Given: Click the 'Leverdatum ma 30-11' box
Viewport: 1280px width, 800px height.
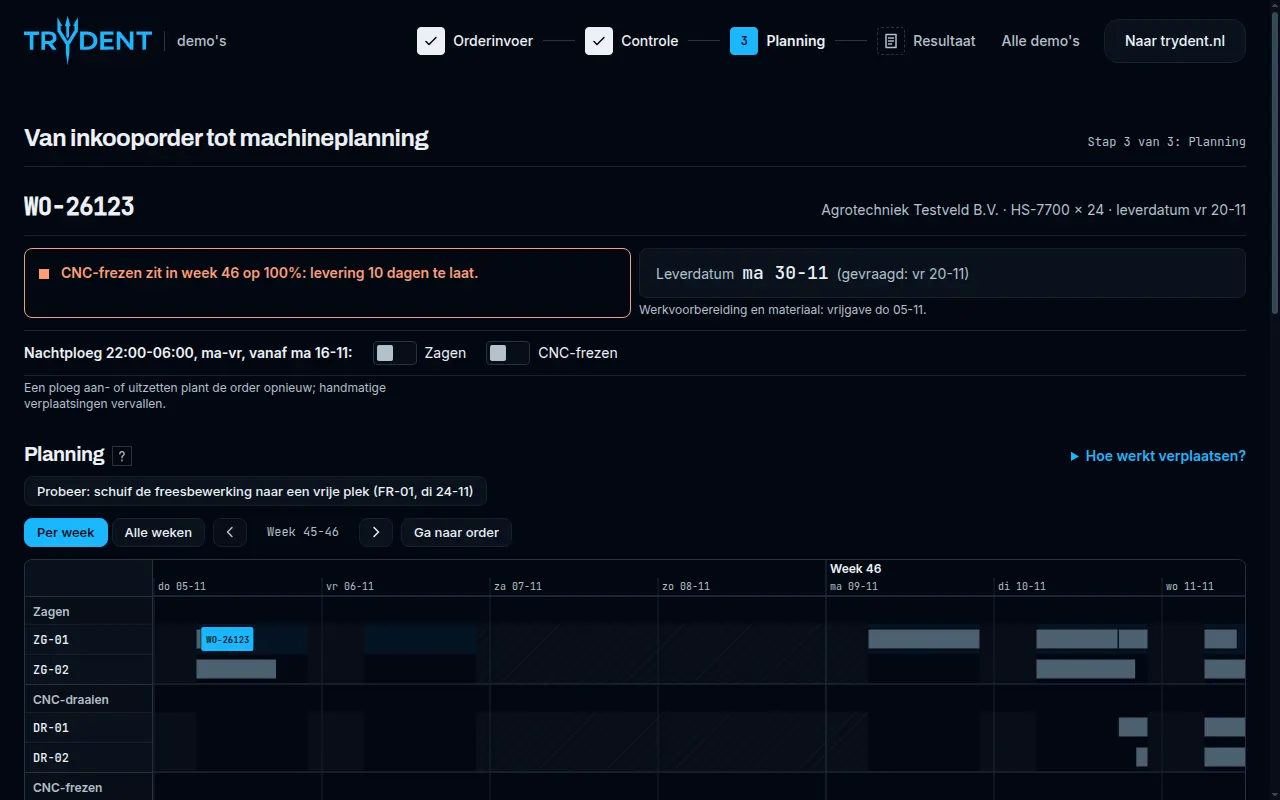Looking at the screenshot, I should (x=942, y=273).
